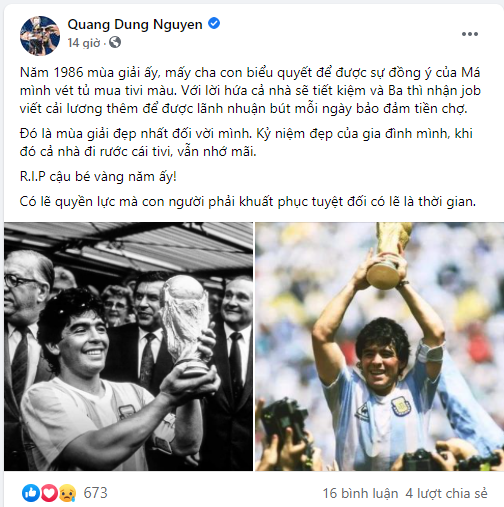Screen dimensions: 504x507
Task: Open the '14 giờ' timestamp link
Action: (84, 43)
